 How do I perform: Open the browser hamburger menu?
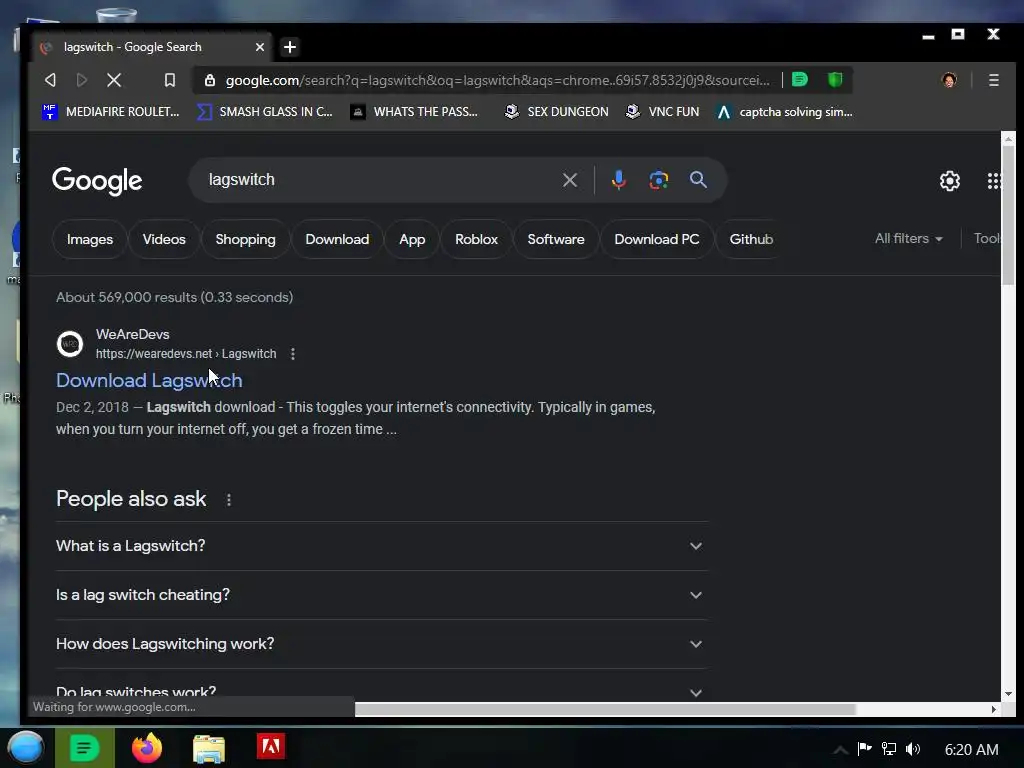point(993,80)
